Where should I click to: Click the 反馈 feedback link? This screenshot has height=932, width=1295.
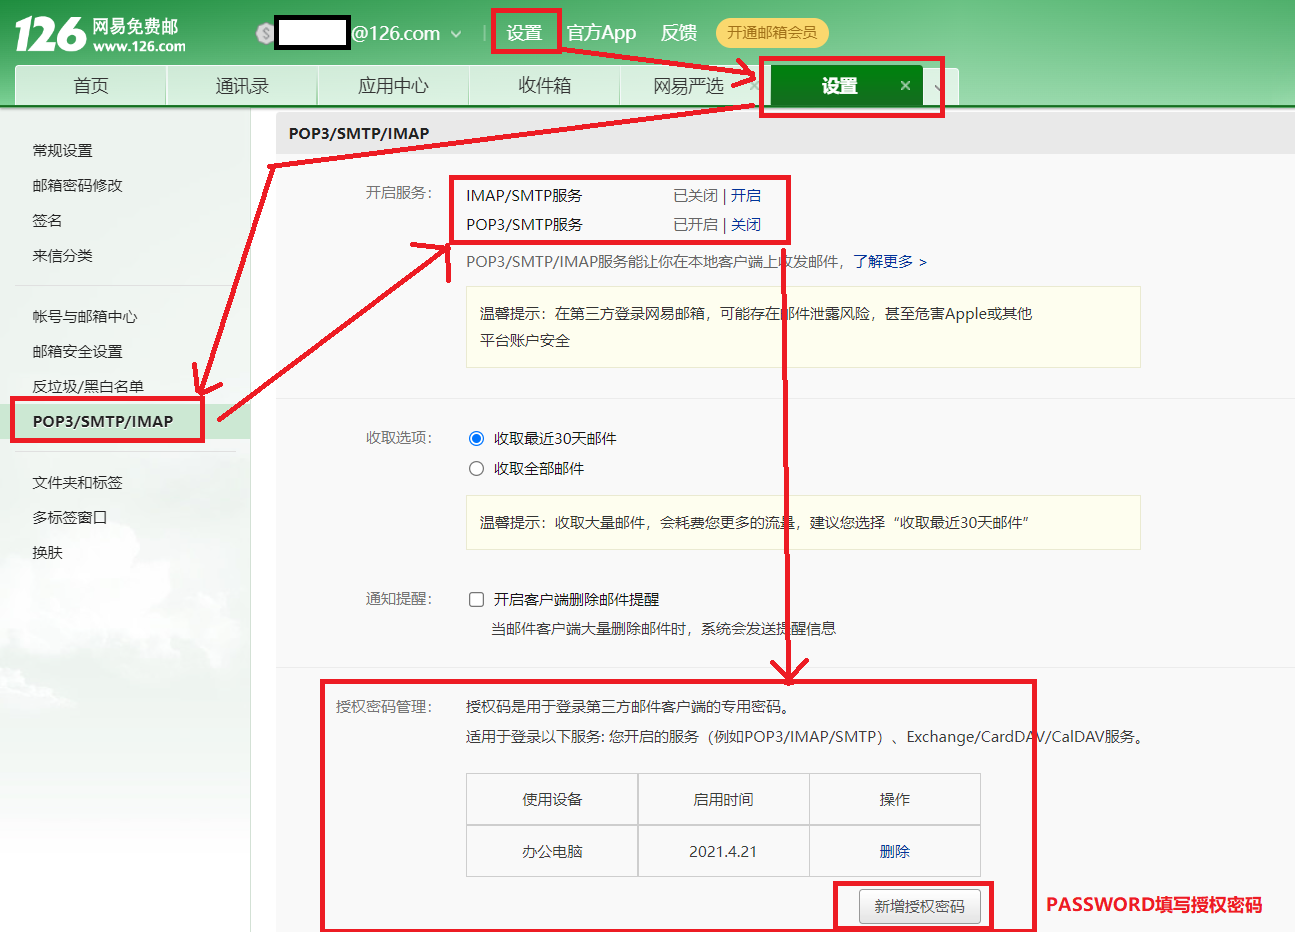pyautogui.click(x=679, y=33)
